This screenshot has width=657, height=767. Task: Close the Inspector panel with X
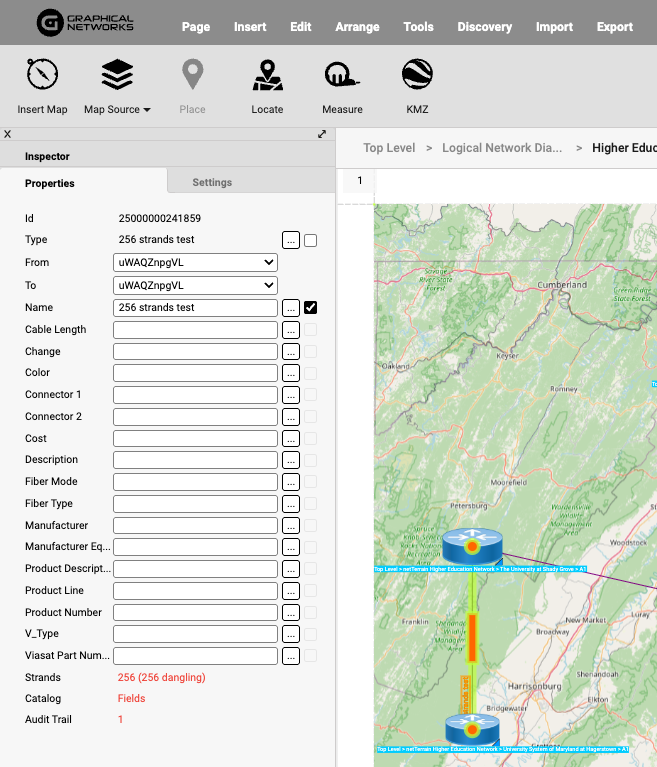8,134
